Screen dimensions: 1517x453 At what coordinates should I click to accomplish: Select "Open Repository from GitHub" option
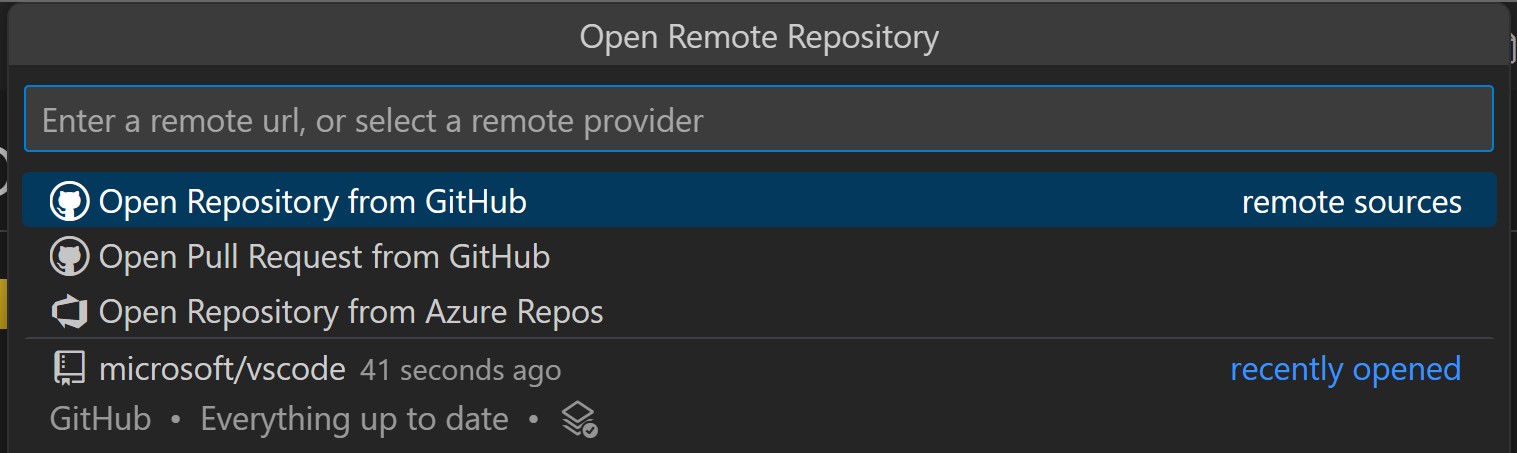312,202
